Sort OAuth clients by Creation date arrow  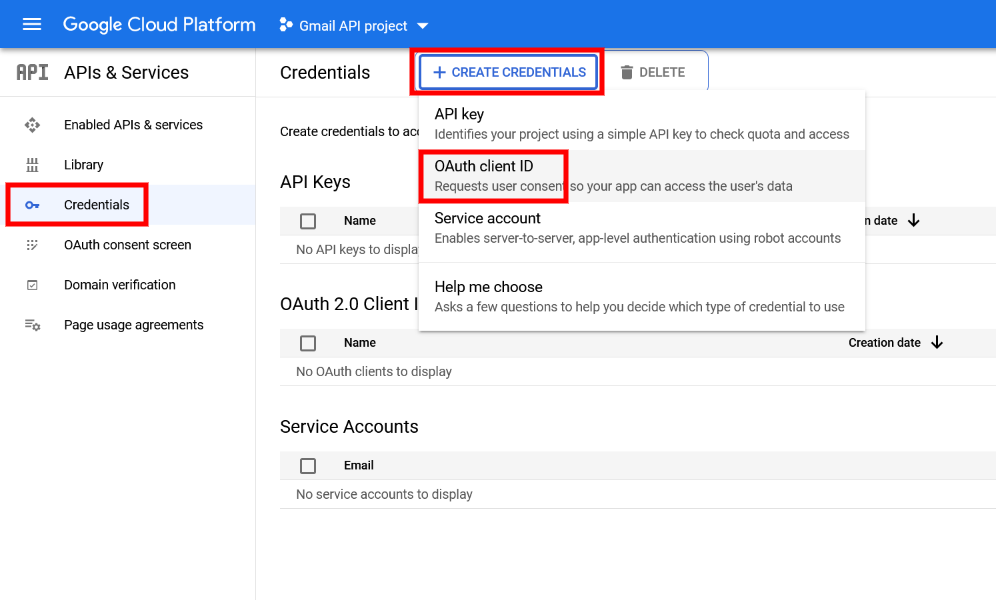[x=937, y=342]
